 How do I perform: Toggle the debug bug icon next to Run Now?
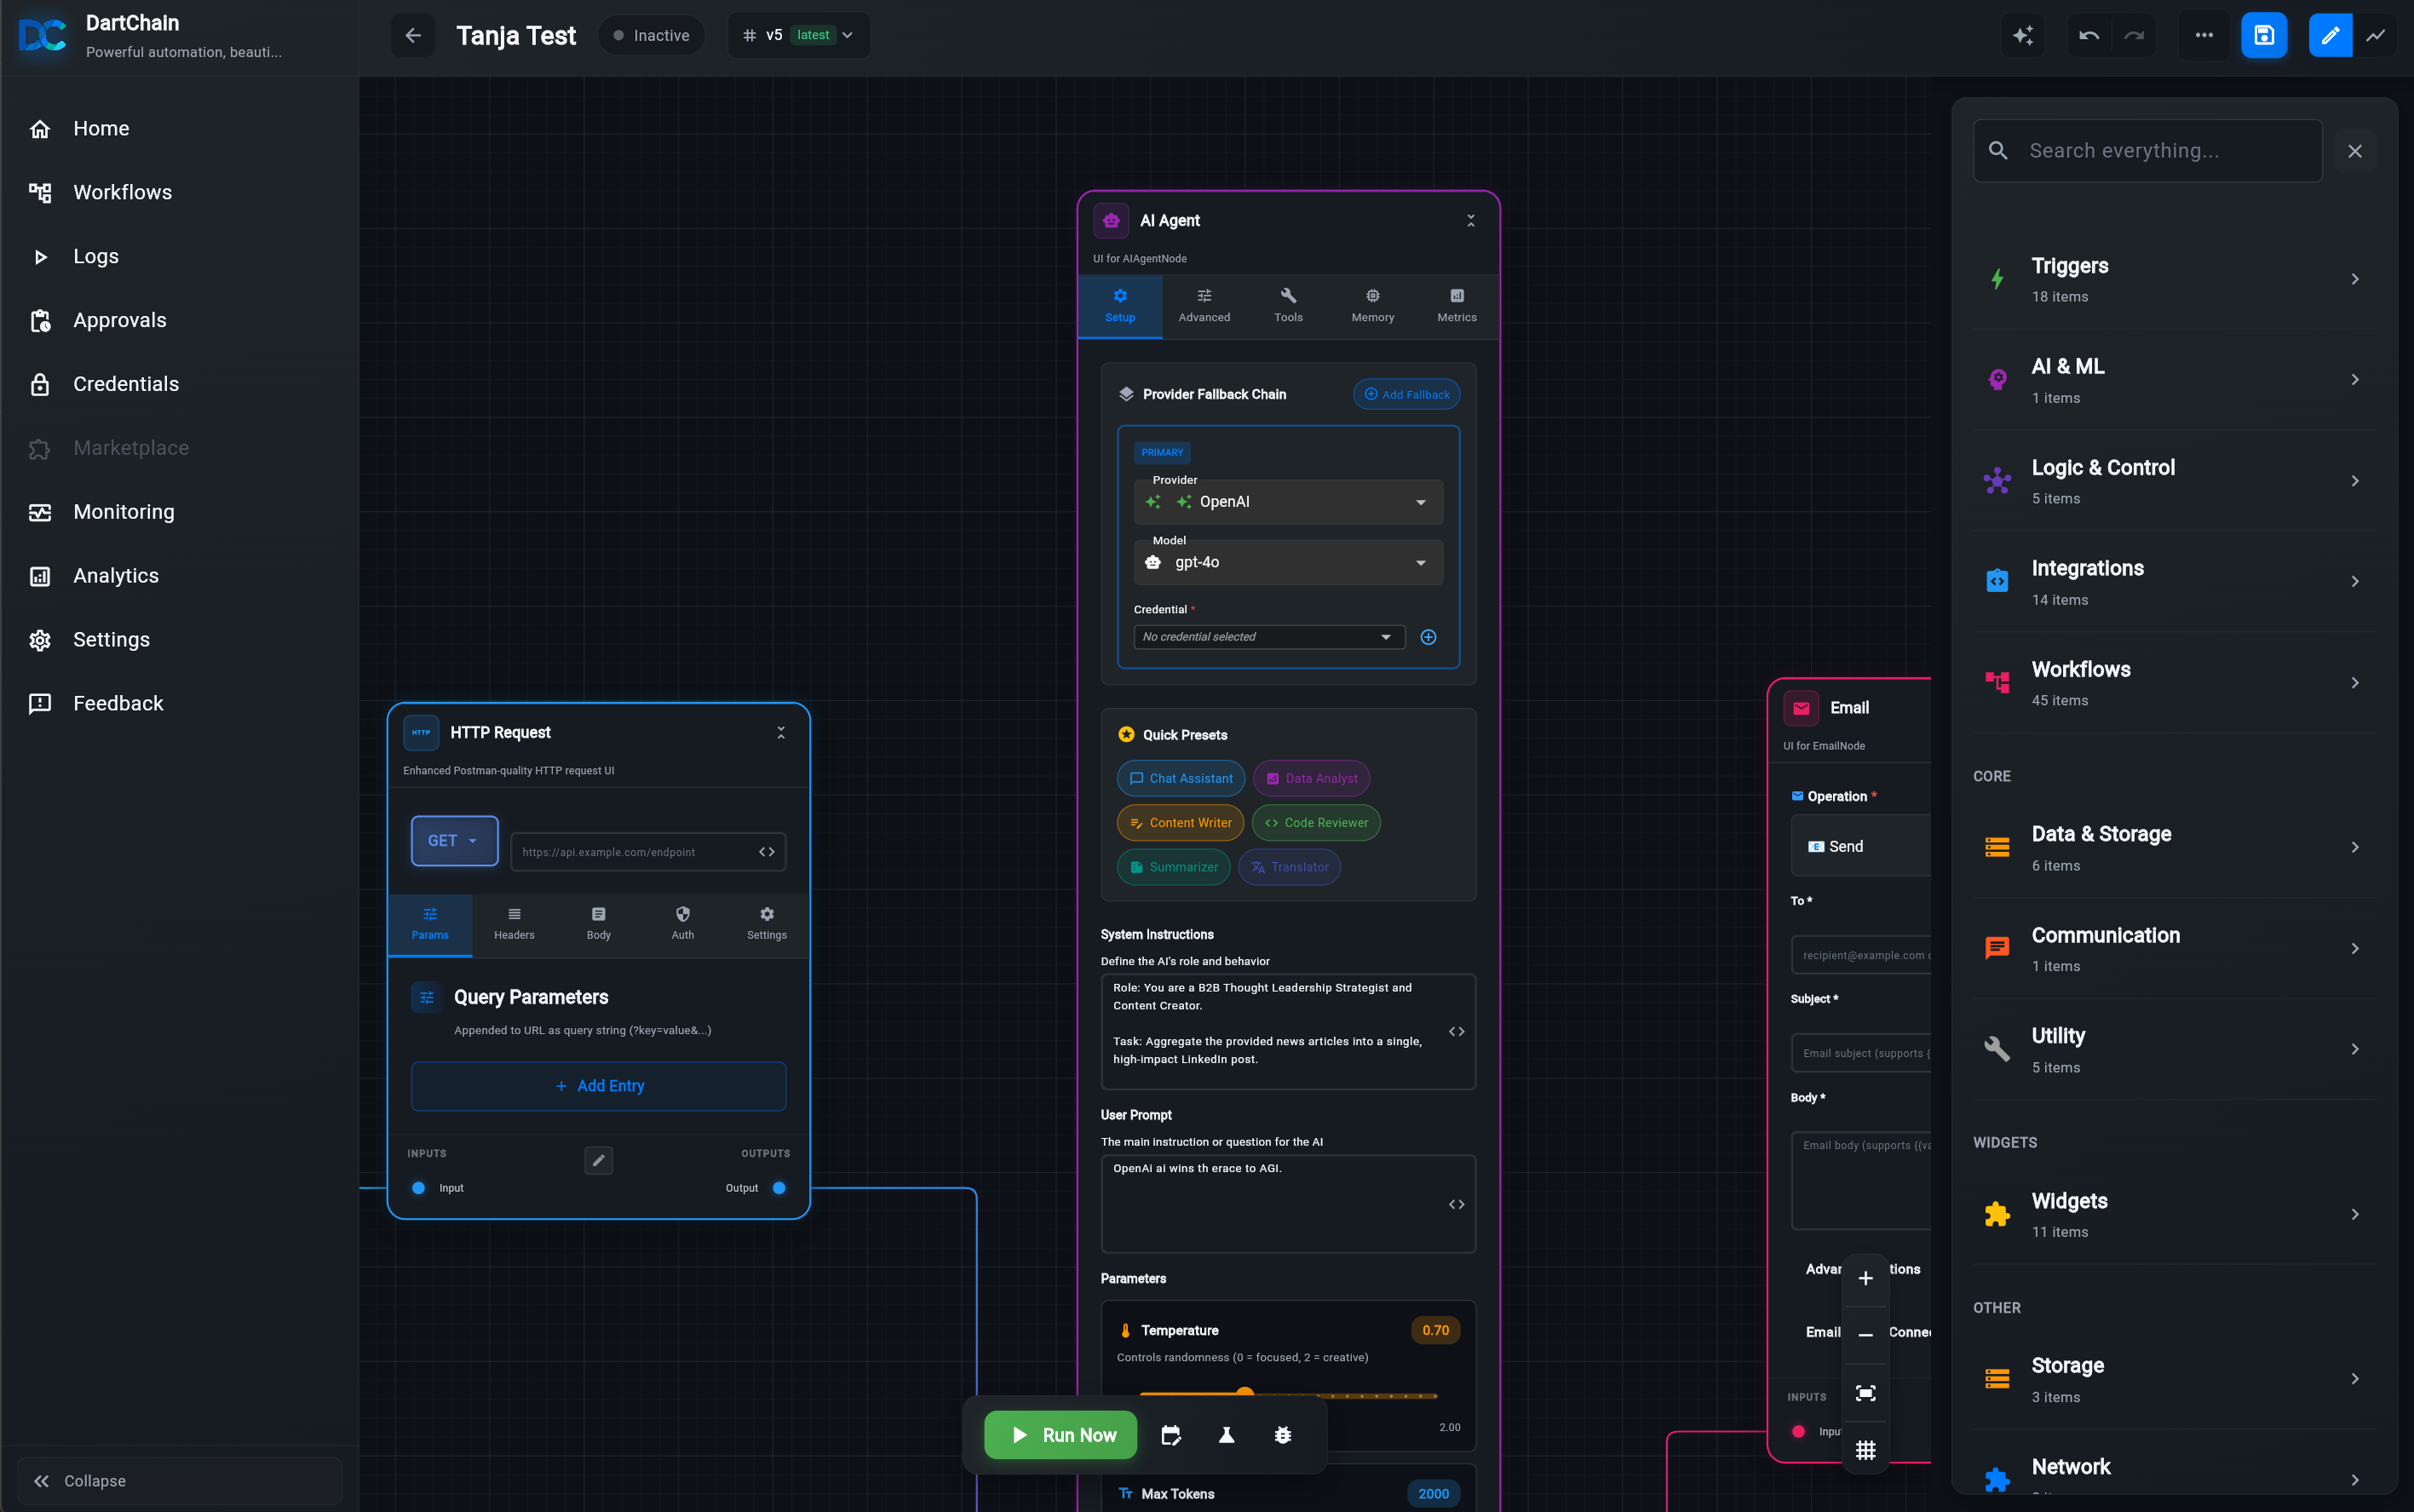point(1282,1434)
